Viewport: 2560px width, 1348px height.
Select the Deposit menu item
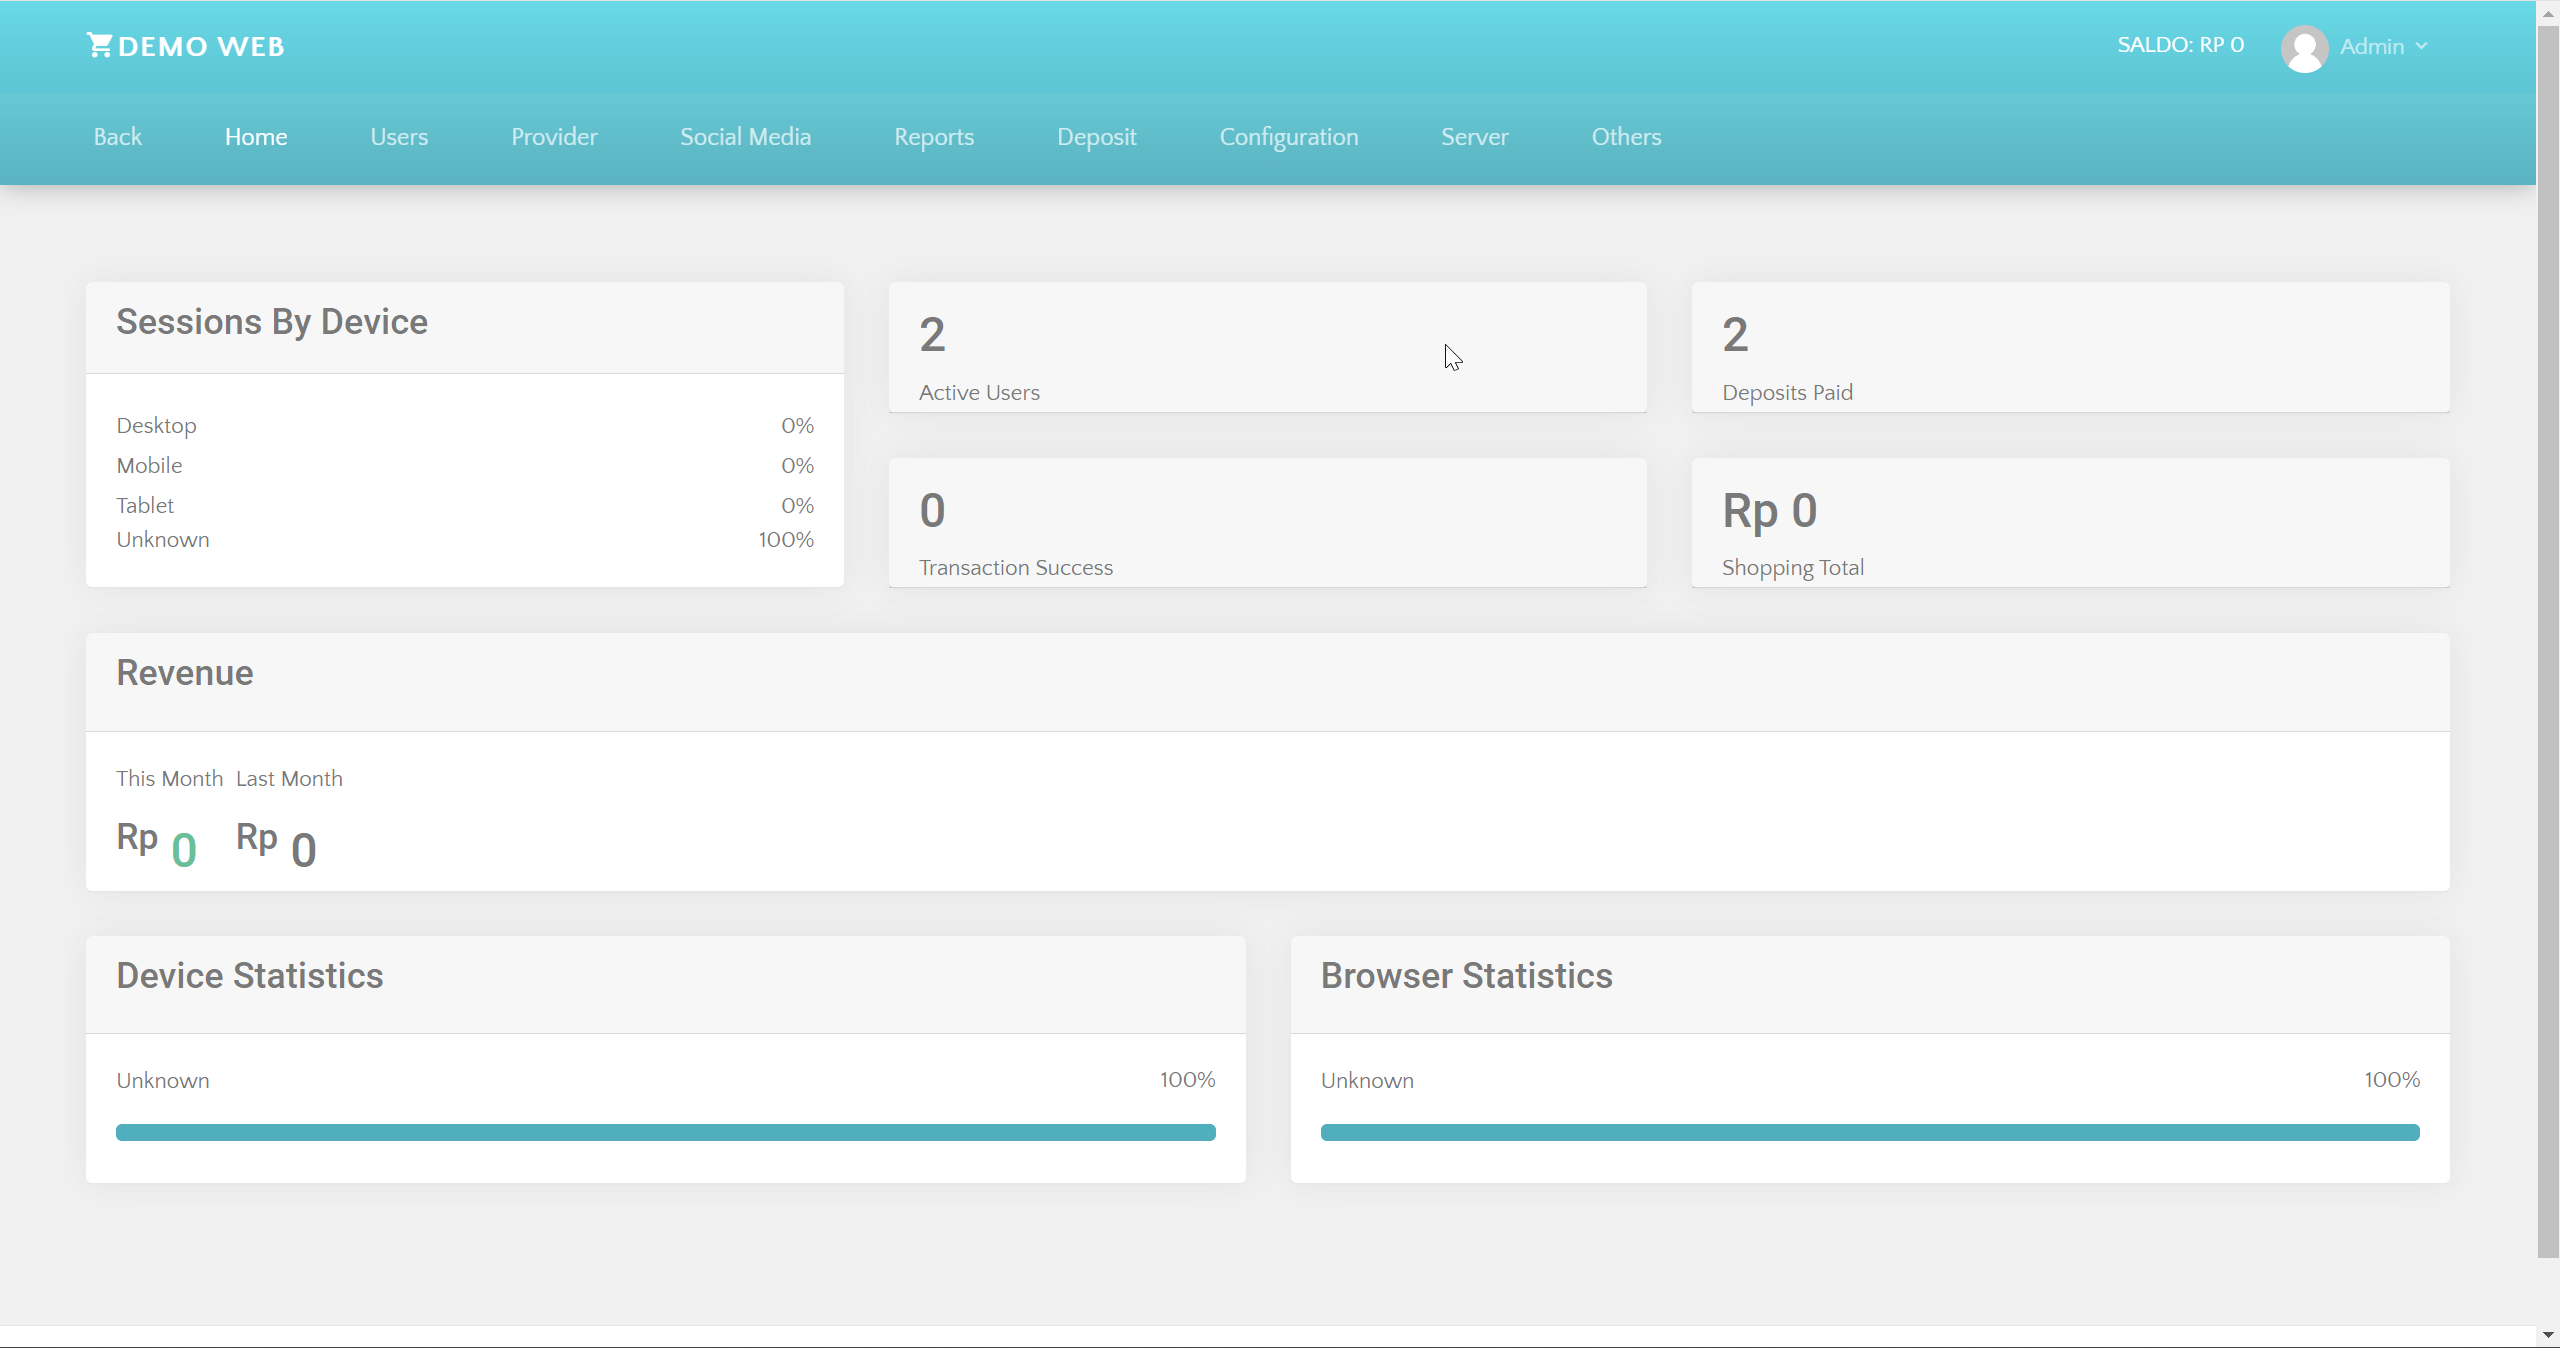pyautogui.click(x=1095, y=137)
